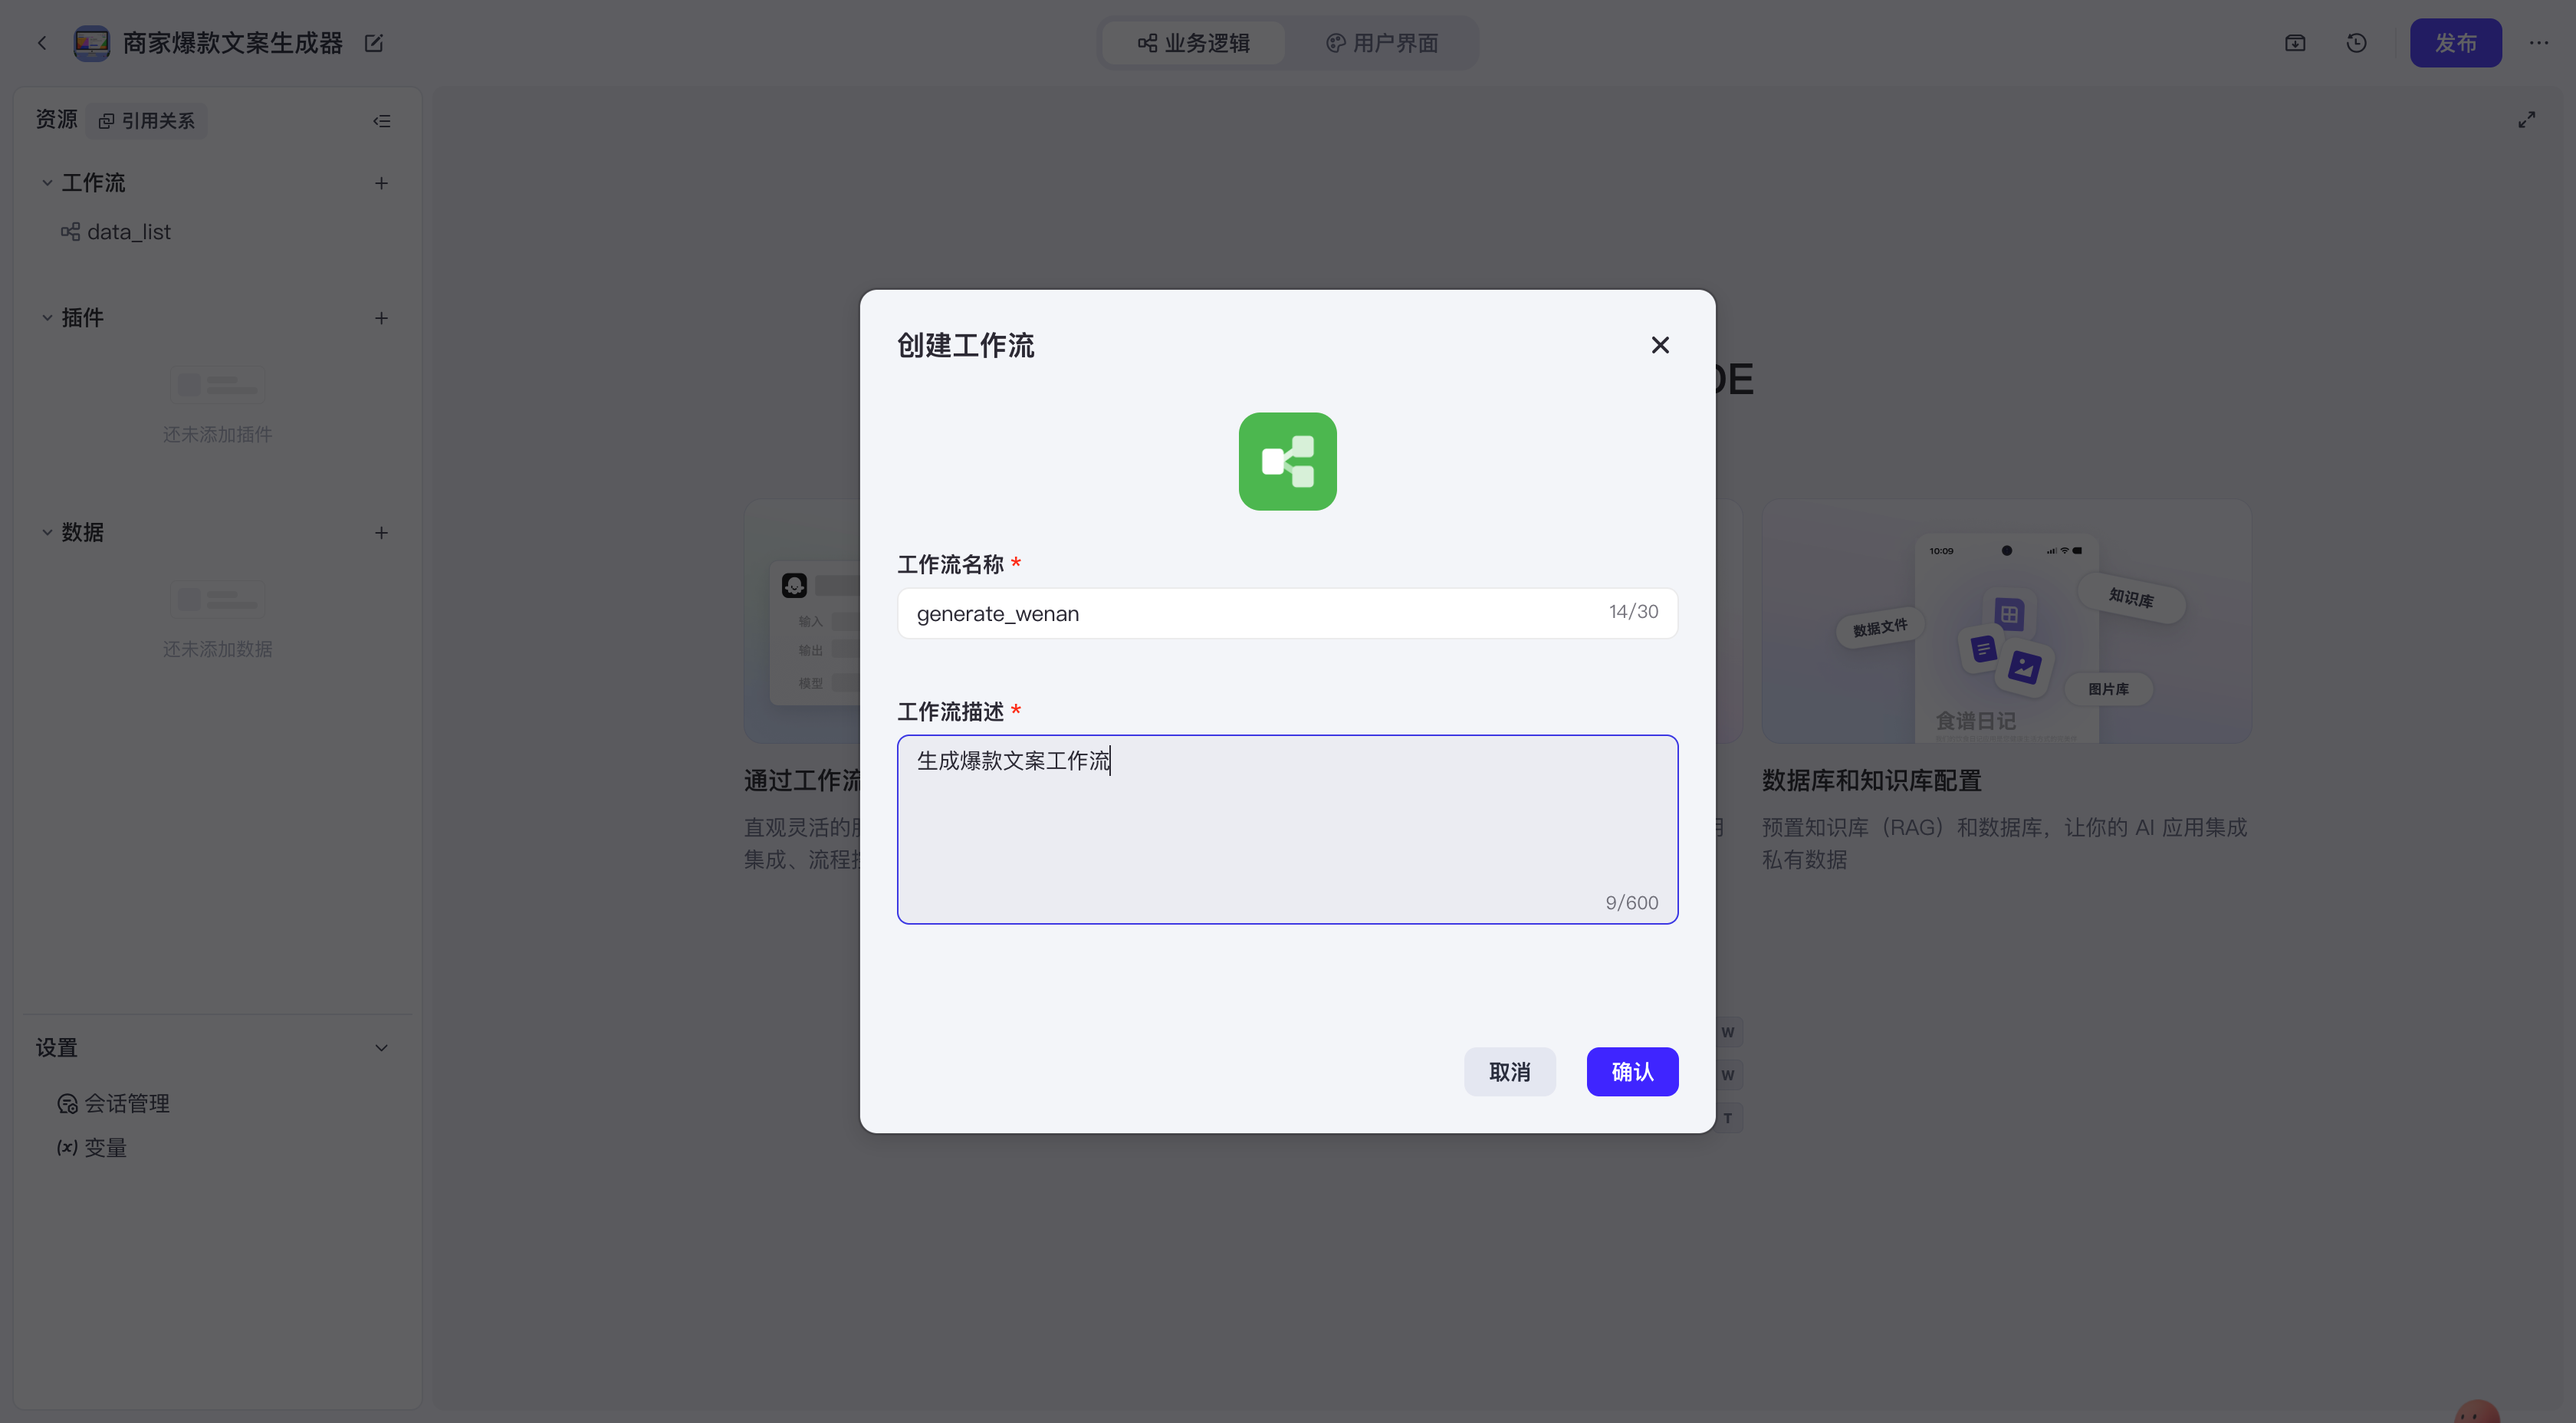Open the version history clock icon
Screen dimensions: 2576x1423
tap(2356, 43)
